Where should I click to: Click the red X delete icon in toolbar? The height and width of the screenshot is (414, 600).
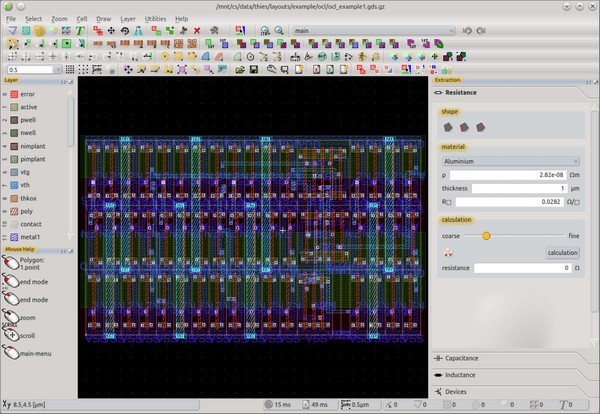tap(197, 31)
